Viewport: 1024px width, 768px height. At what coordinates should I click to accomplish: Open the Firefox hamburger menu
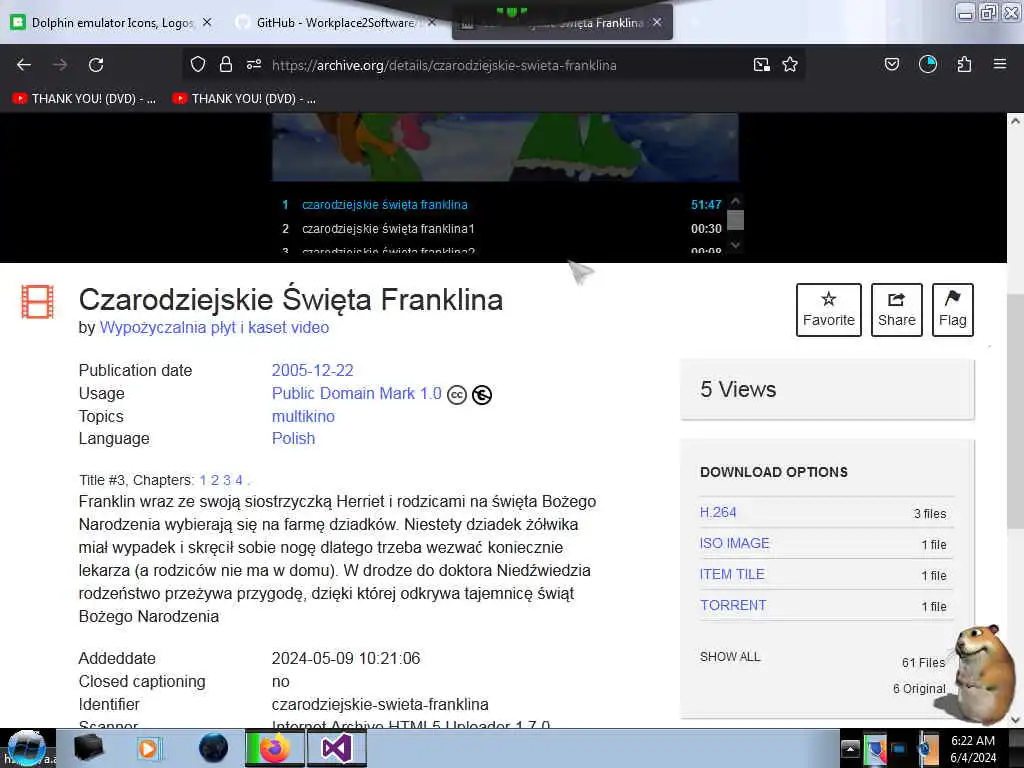click(1000, 64)
